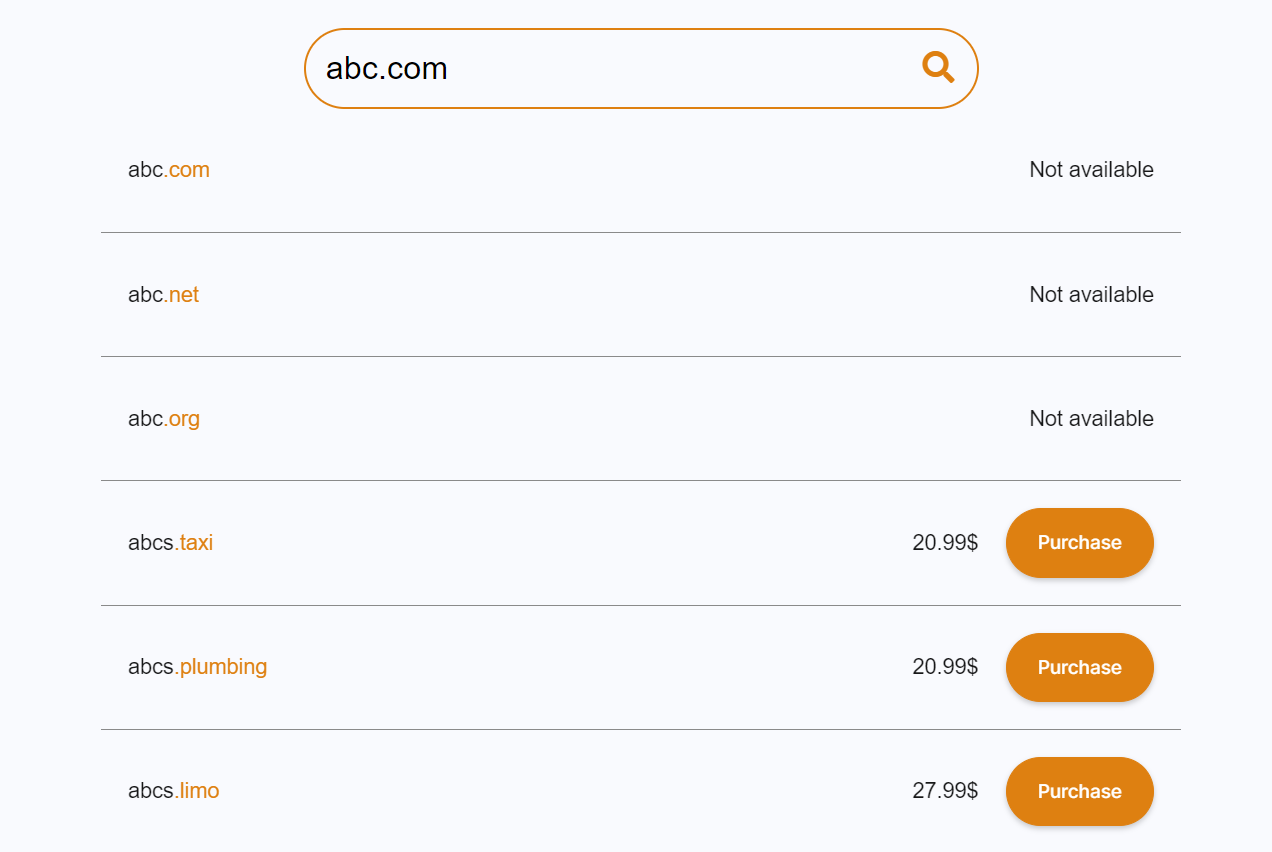Click the magnifying glass search icon
Viewport: 1272px width, 852px height.
coord(938,68)
